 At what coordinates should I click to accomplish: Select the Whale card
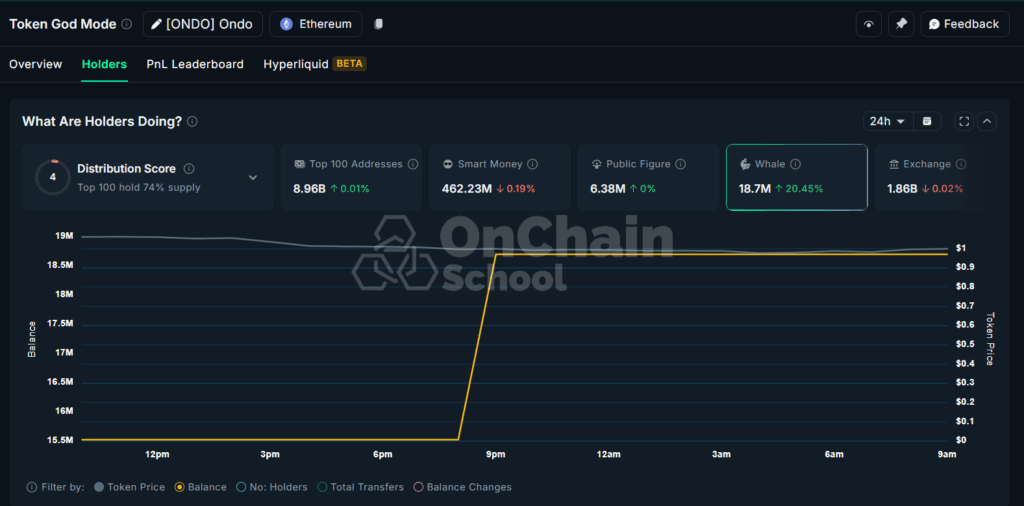coord(797,177)
